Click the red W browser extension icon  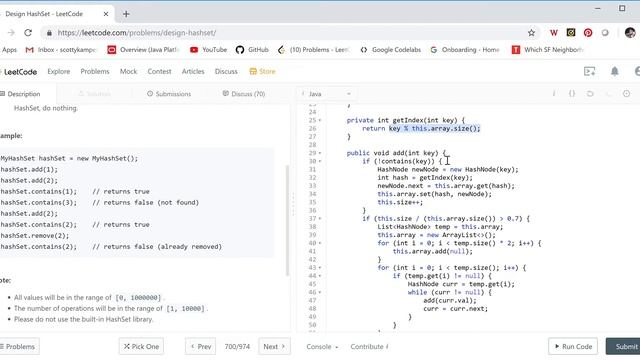pyautogui.click(x=553, y=33)
